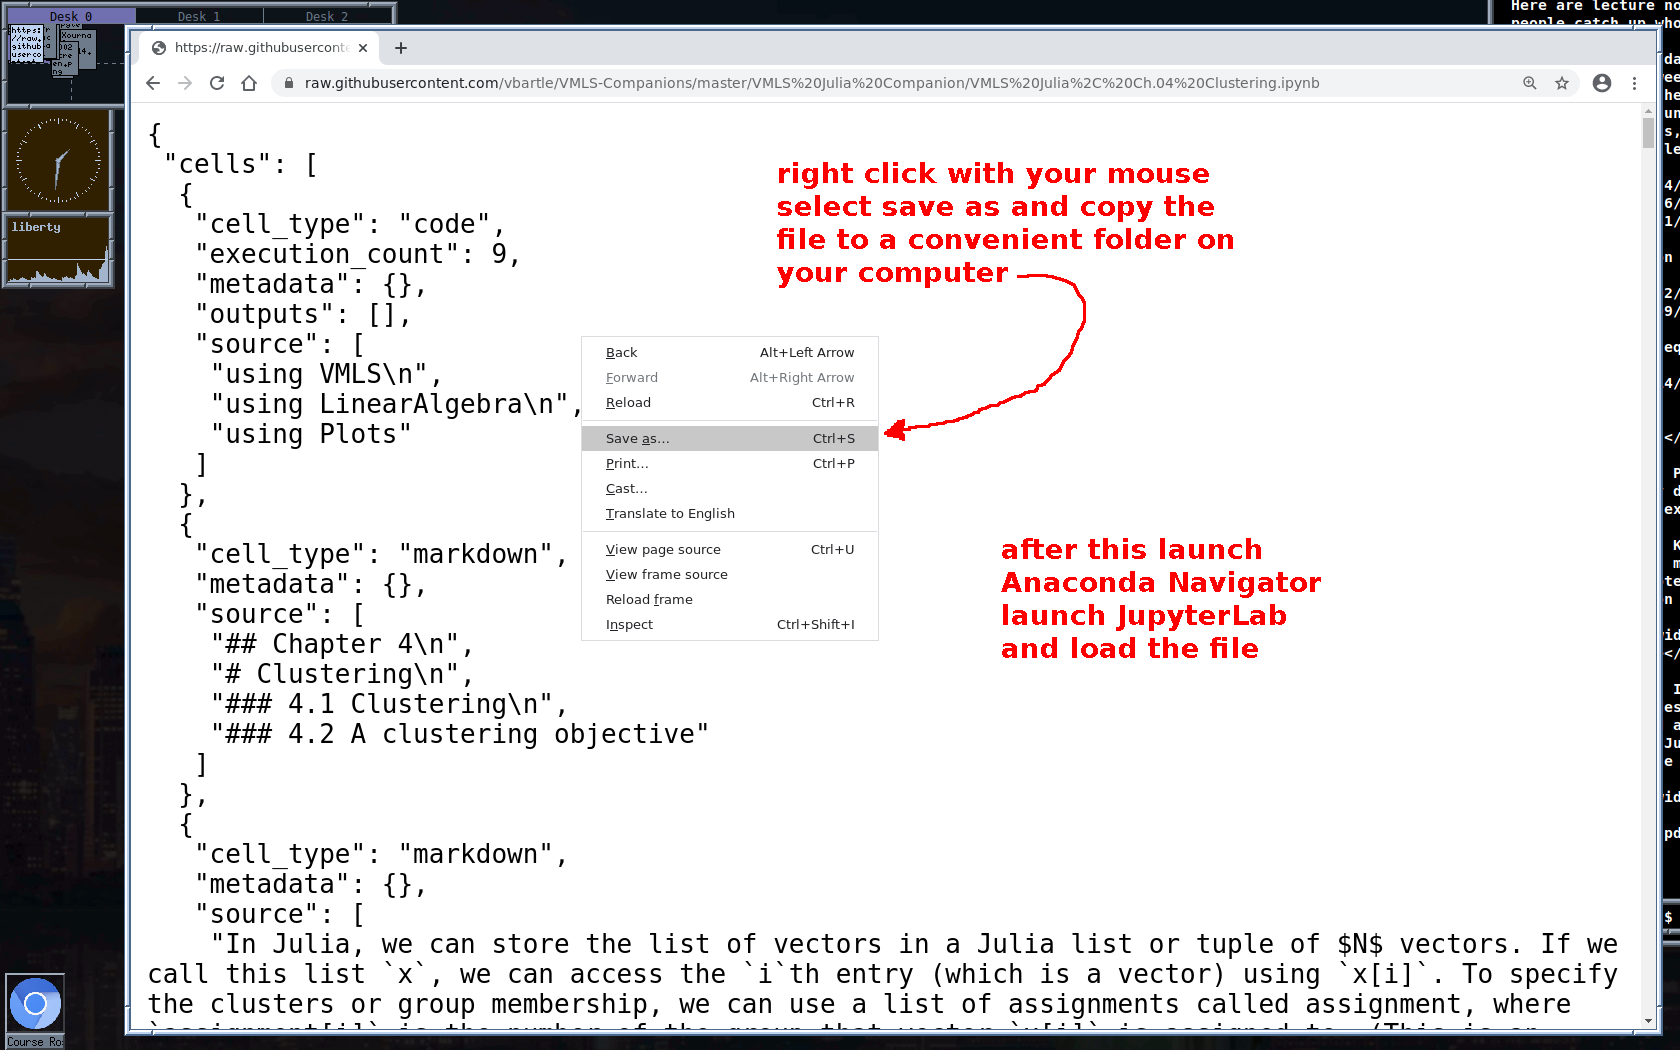This screenshot has height=1050, width=1680.
Task: Switch to Desk 2 workspace
Action: pos(327,16)
